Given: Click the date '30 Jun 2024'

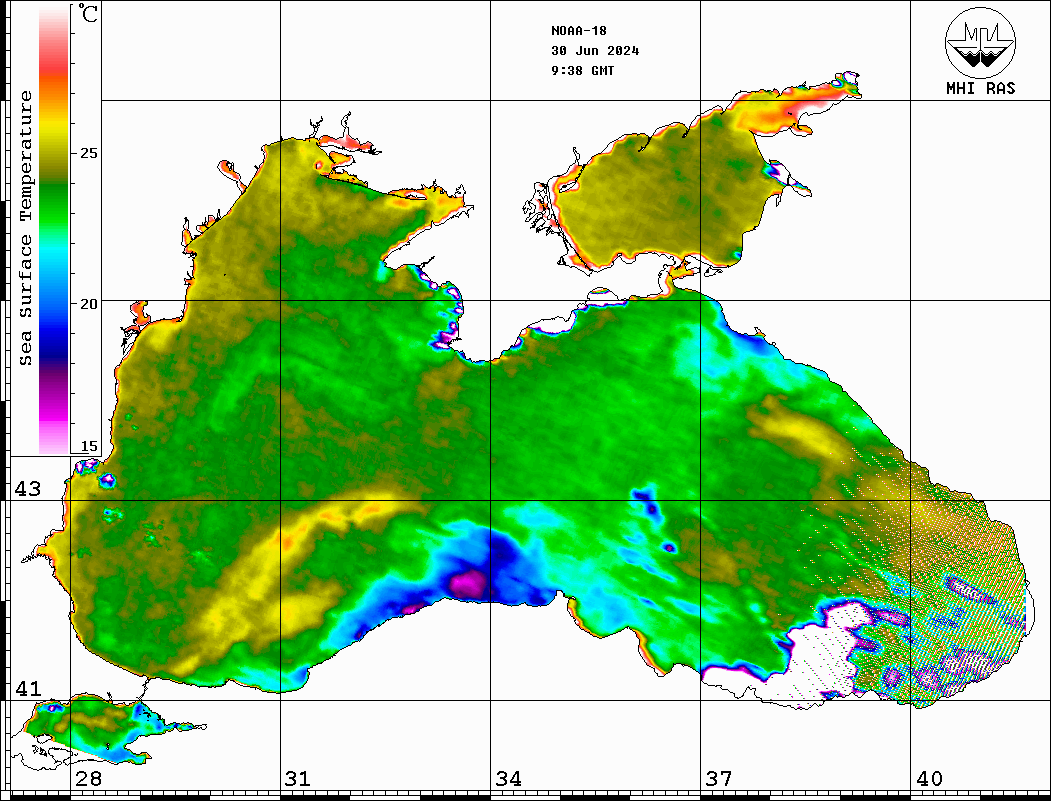Looking at the screenshot, I should tap(595, 51).
